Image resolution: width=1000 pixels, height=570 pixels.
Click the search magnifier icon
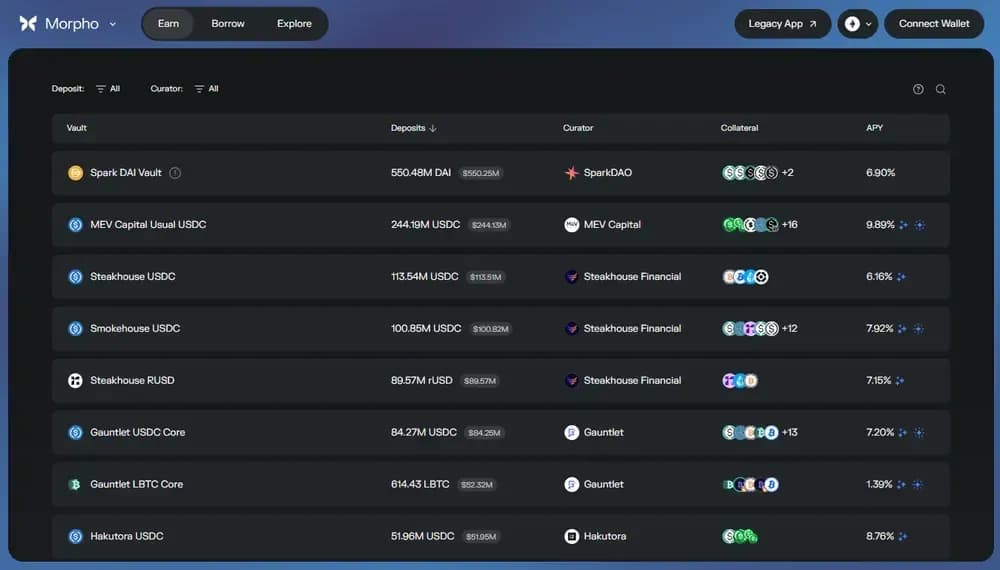click(x=941, y=89)
